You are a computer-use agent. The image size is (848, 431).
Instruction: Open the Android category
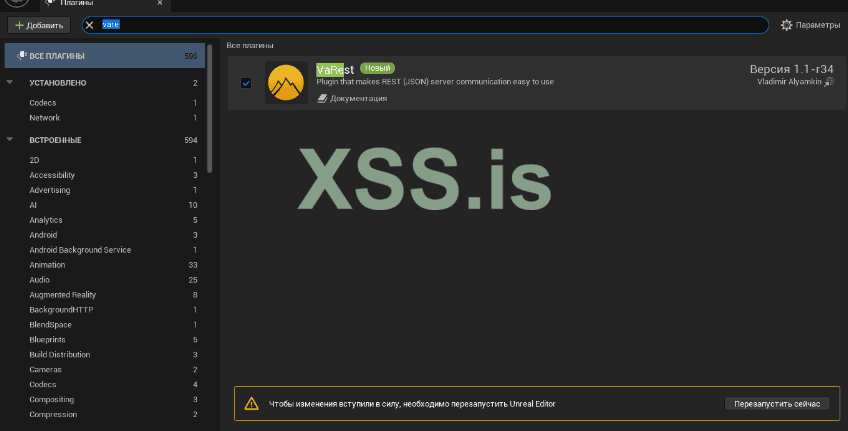pyautogui.click(x=43, y=235)
